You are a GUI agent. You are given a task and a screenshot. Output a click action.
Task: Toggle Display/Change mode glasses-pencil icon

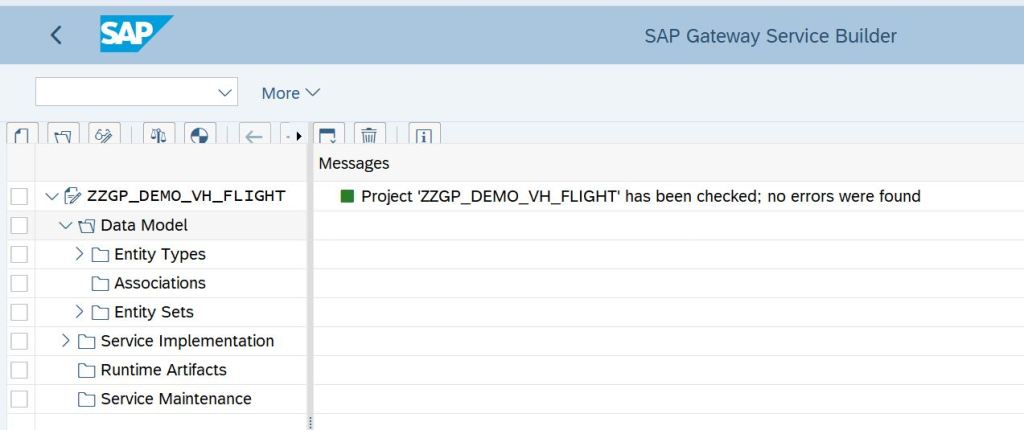tap(104, 135)
